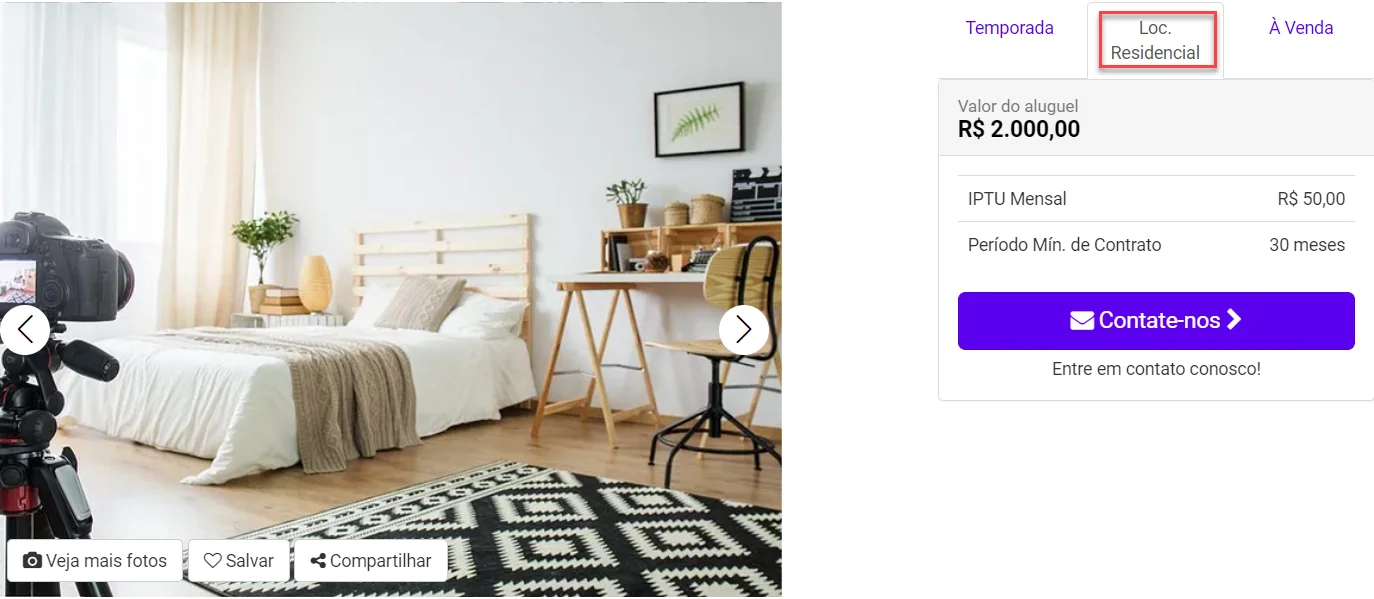
Task: Advance to next photo with right arrow
Action: (x=744, y=329)
